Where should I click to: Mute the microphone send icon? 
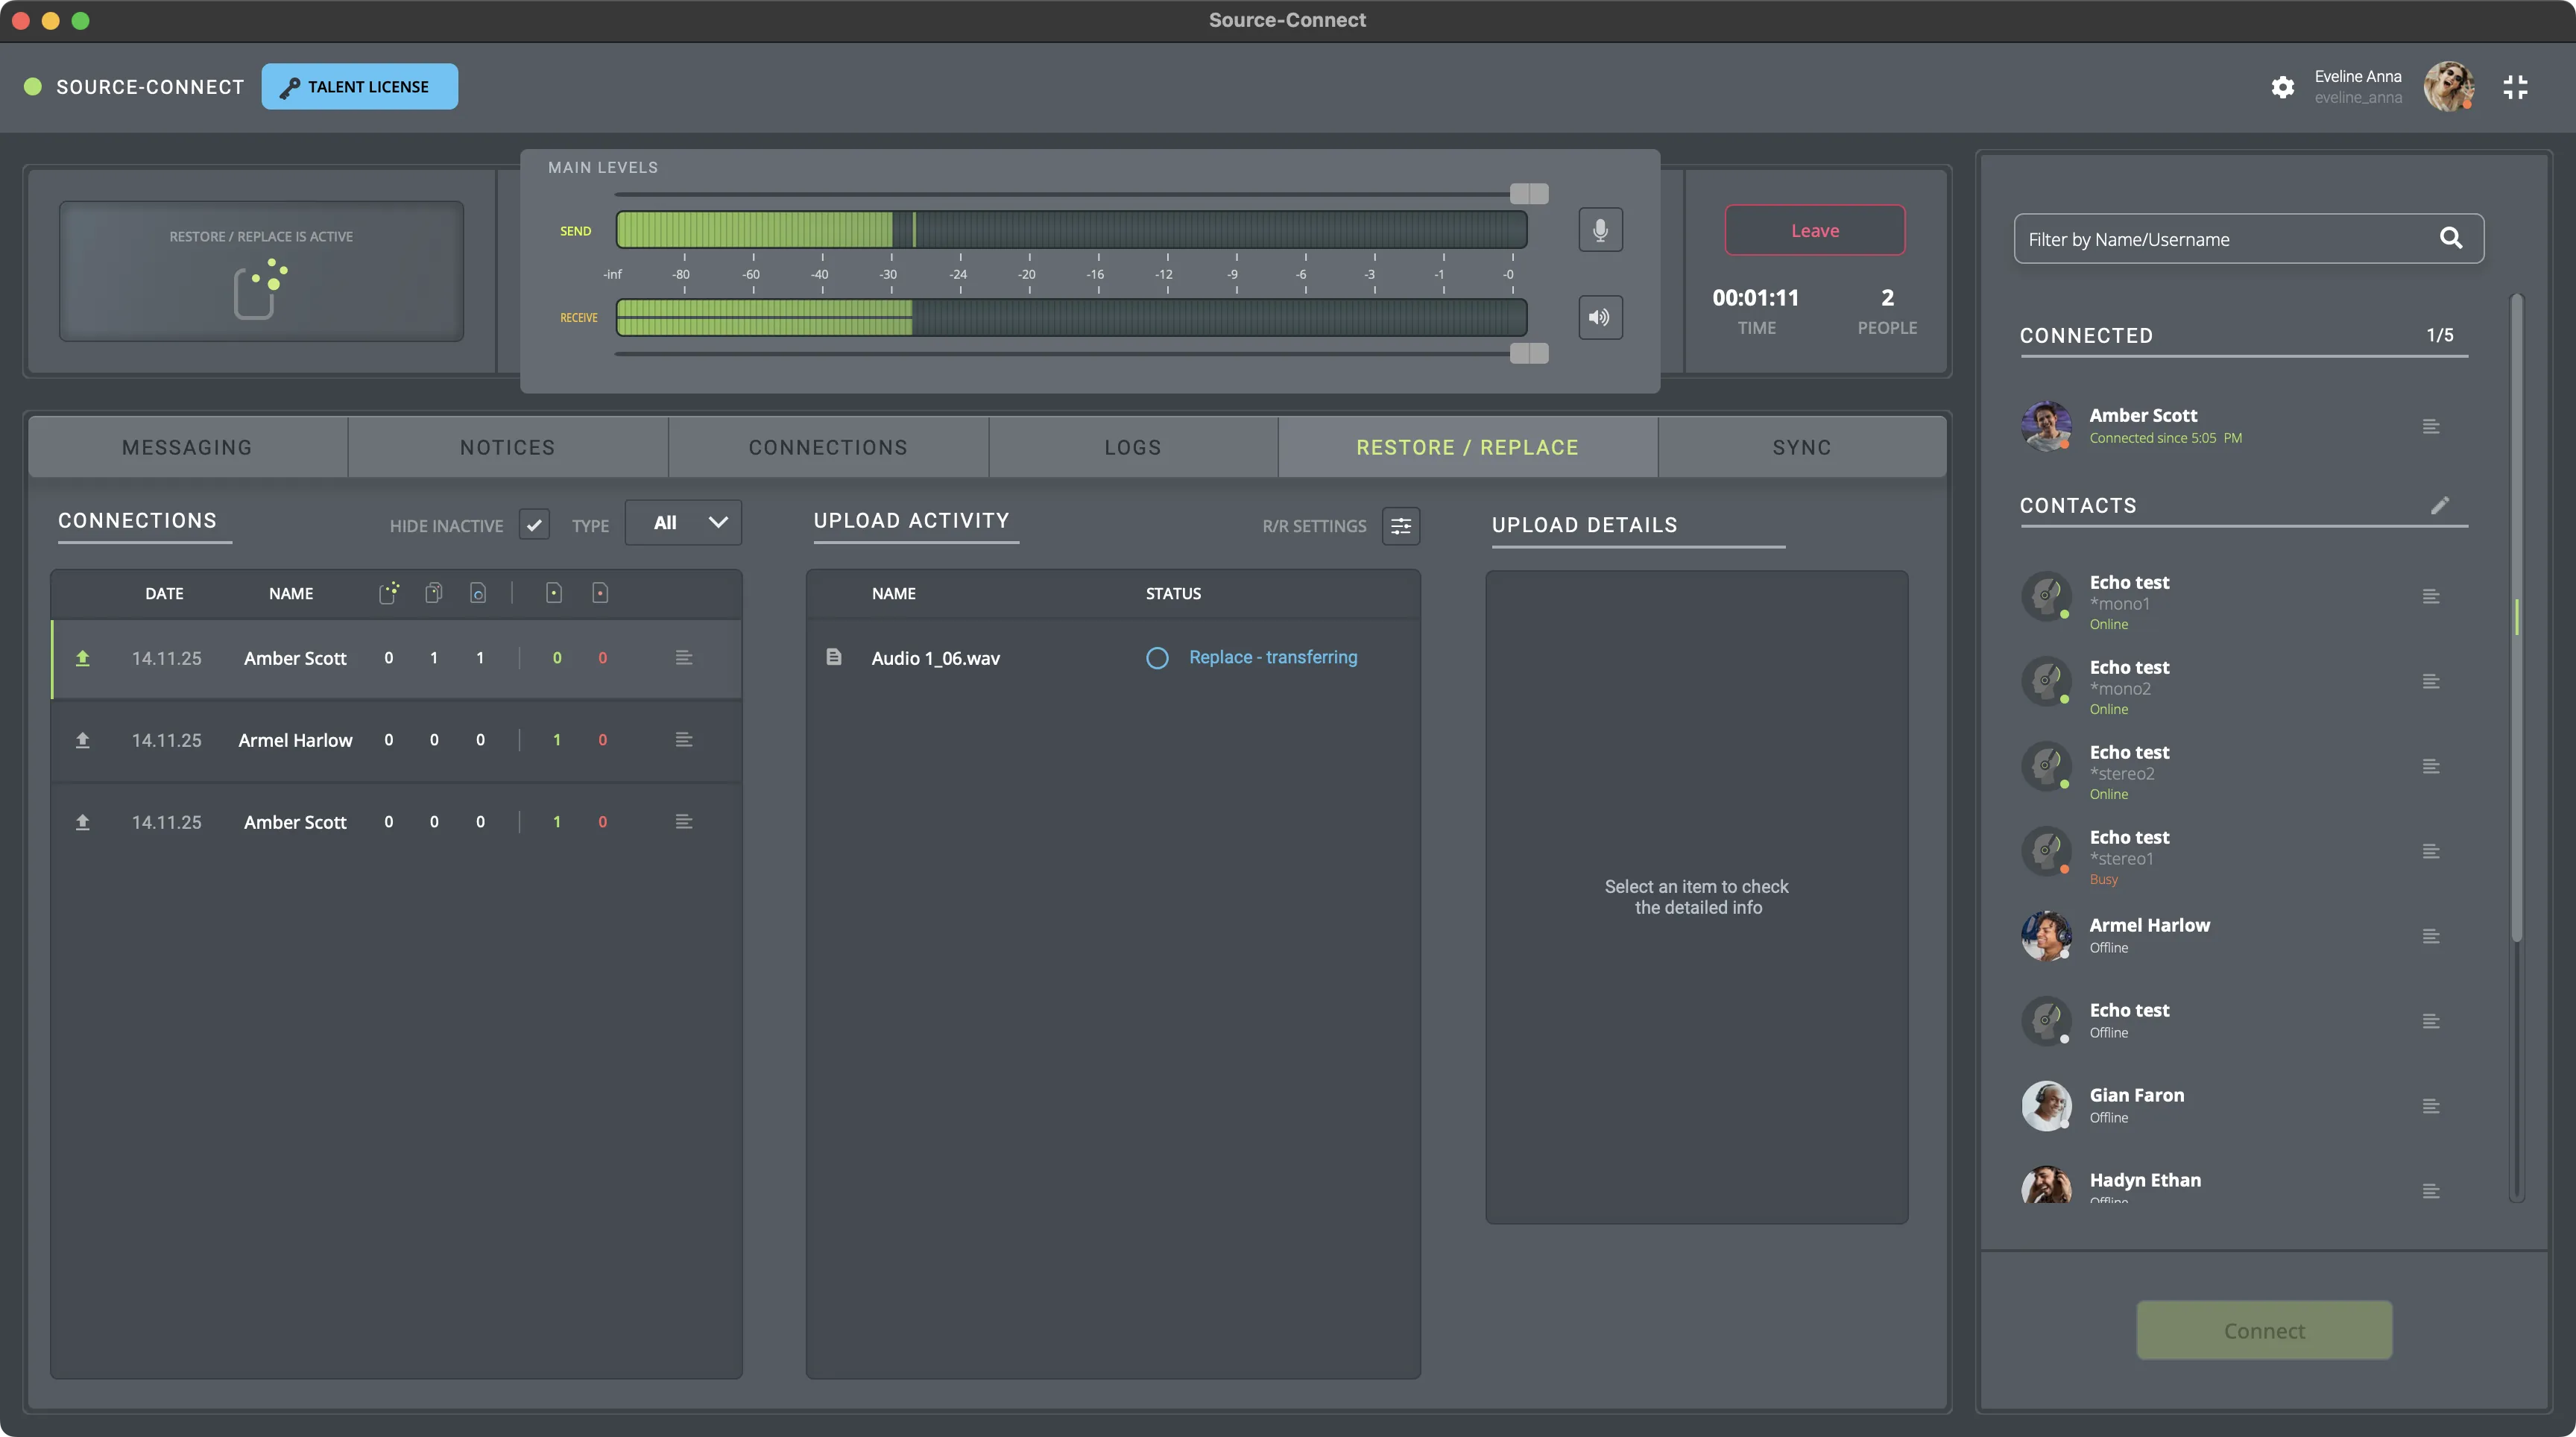1600,230
